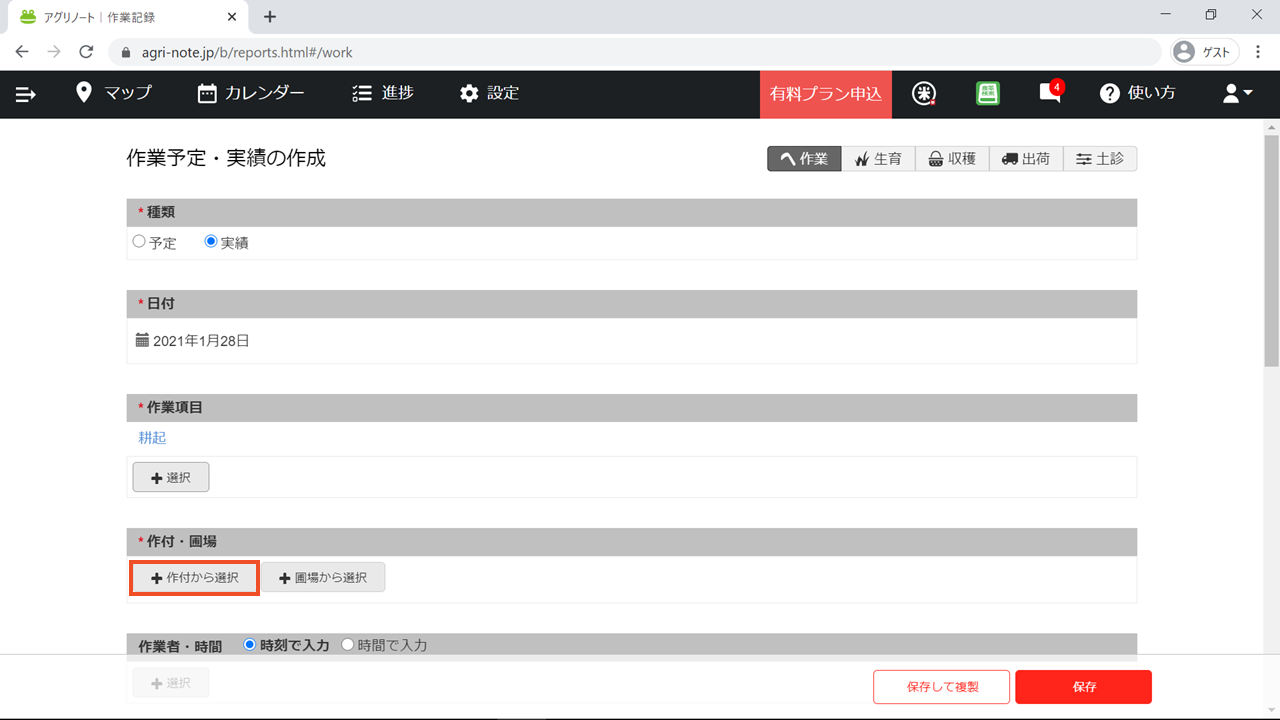1280x720 pixels.
Task: Open the Chrome three-dot menu
Action: tap(1258, 52)
